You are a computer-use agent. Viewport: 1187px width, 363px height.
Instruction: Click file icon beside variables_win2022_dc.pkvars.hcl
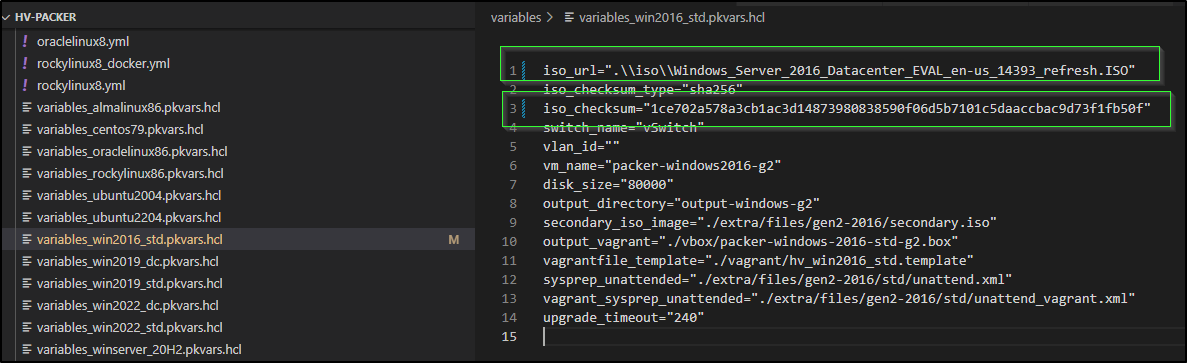[27, 306]
